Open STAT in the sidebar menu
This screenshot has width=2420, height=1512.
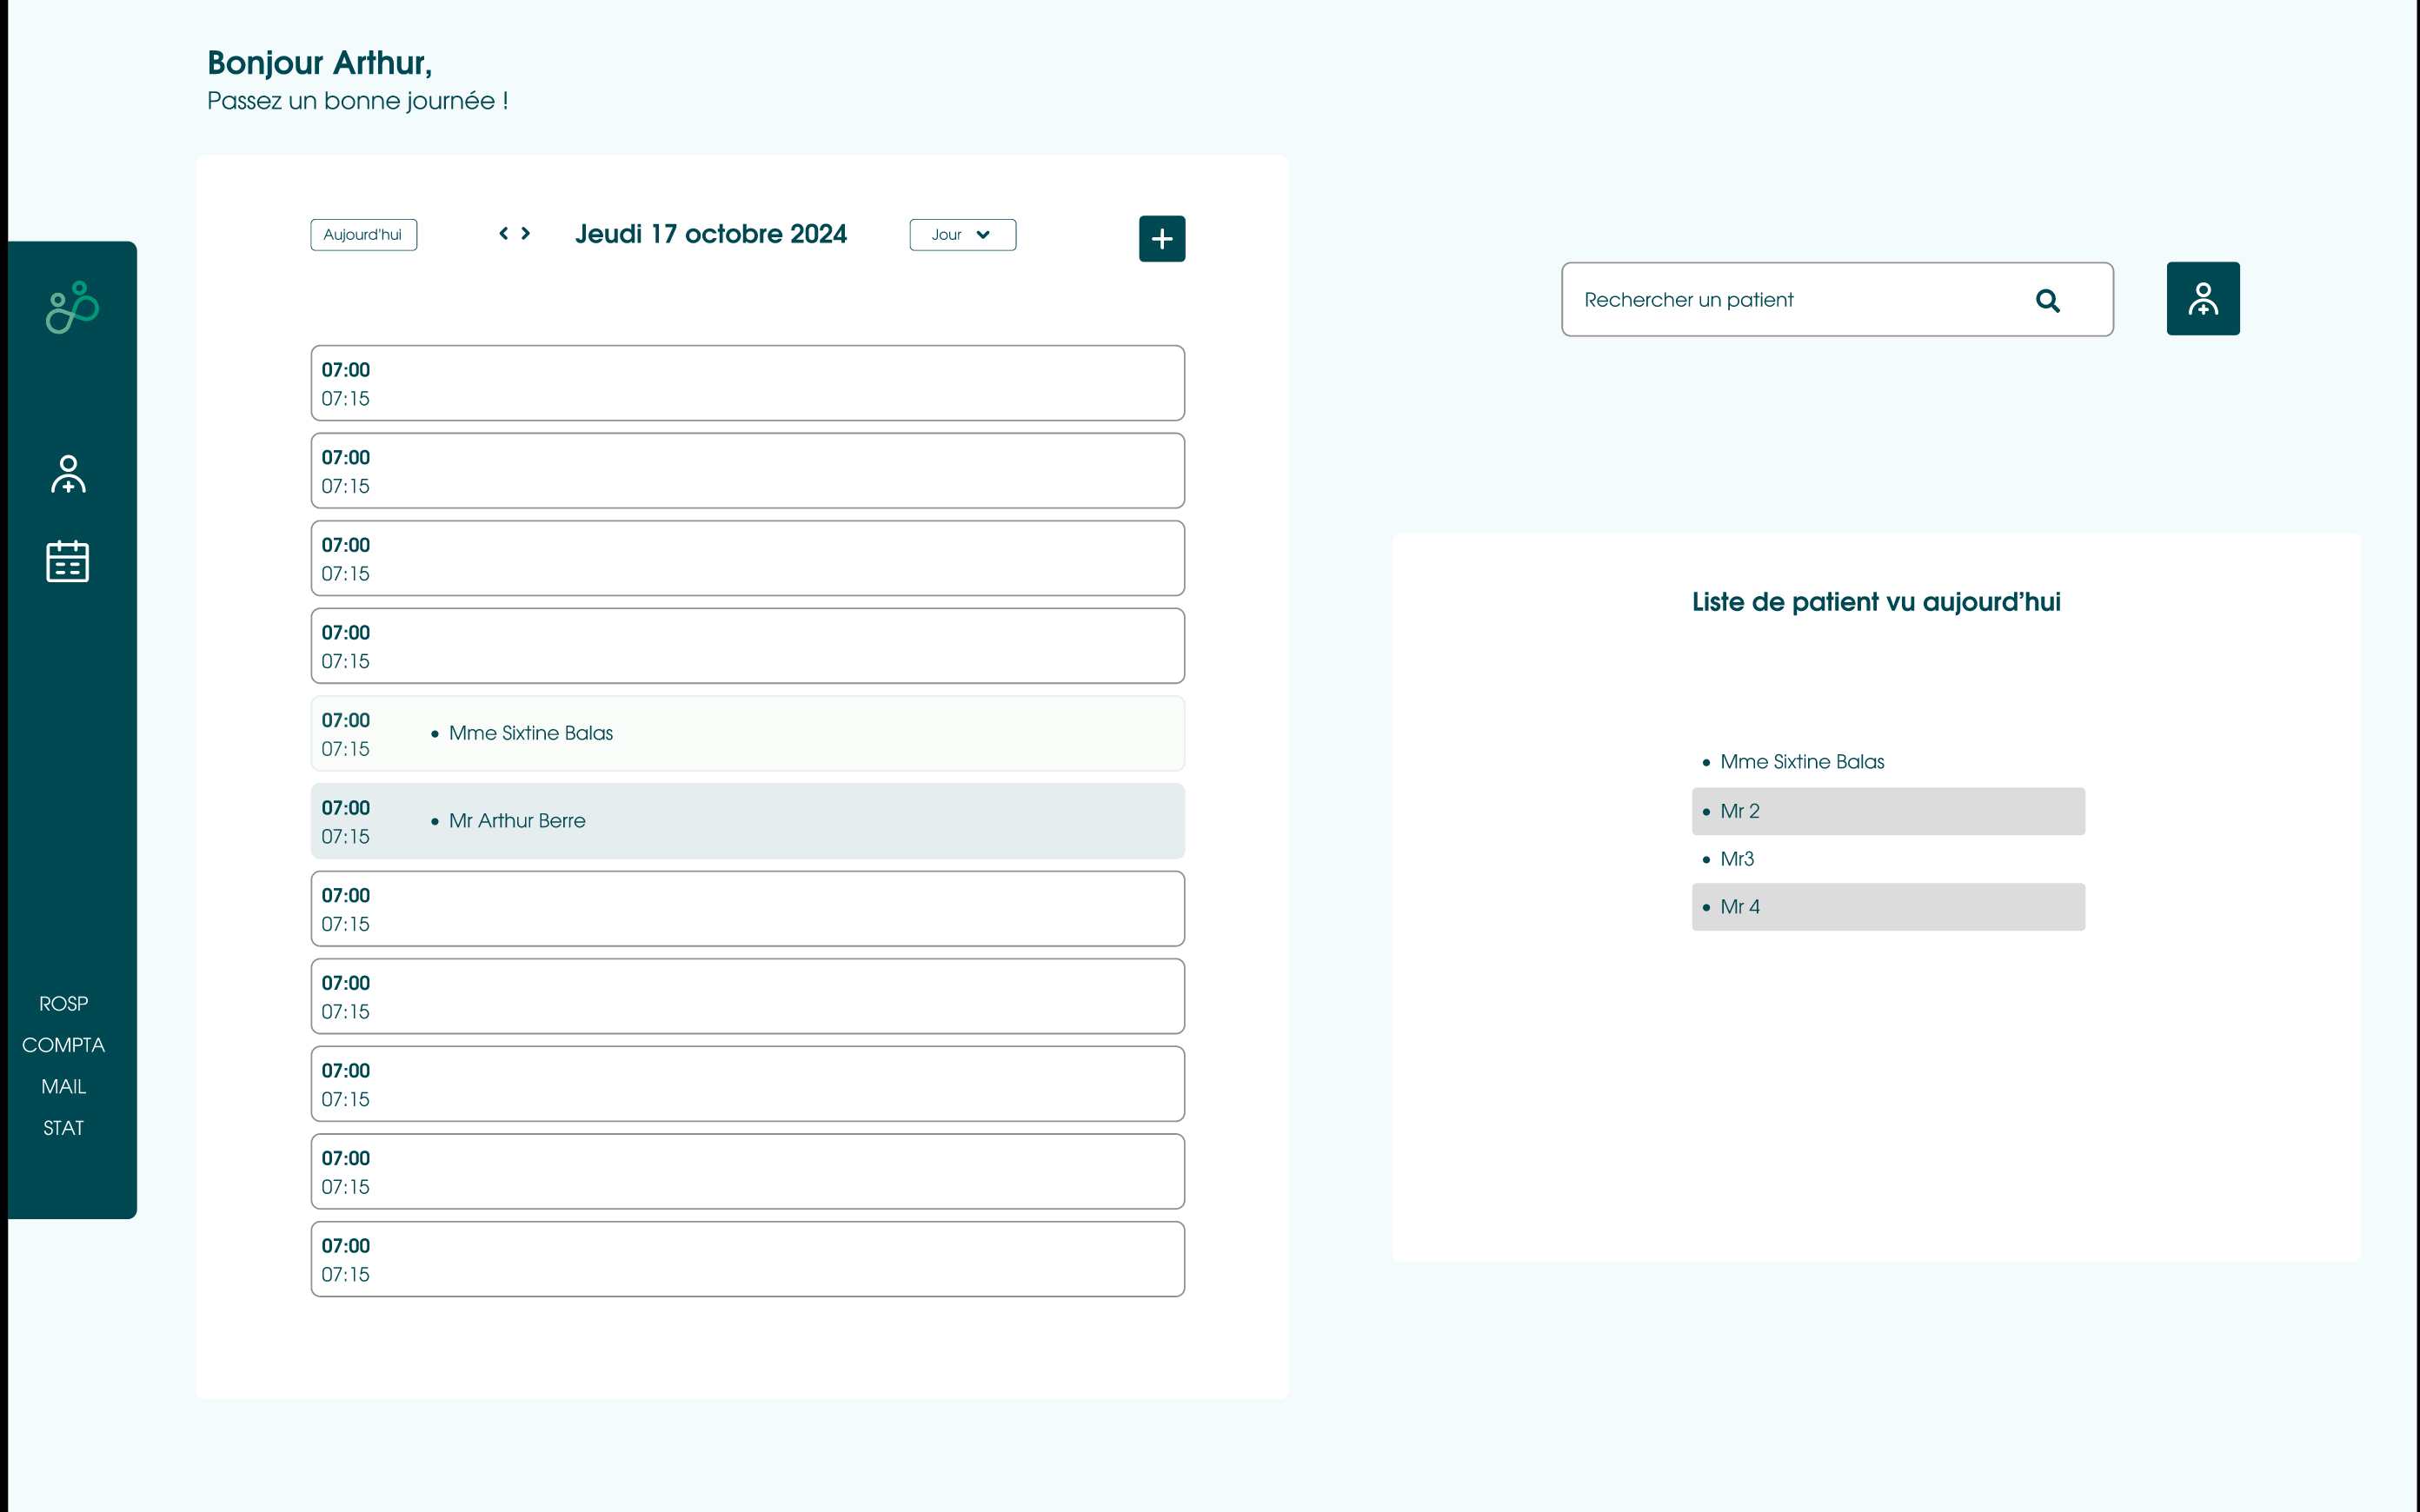tap(63, 1128)
